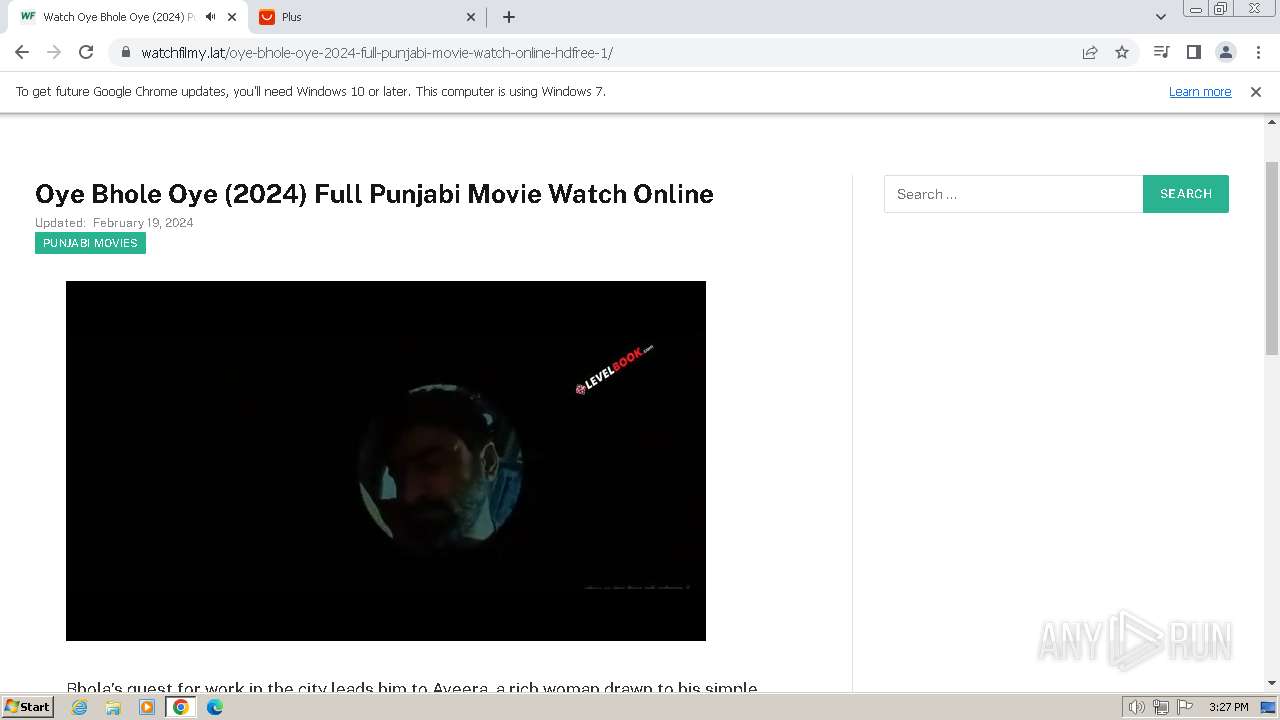
Task: Go forward to the next page
Action: pos(54,52)
